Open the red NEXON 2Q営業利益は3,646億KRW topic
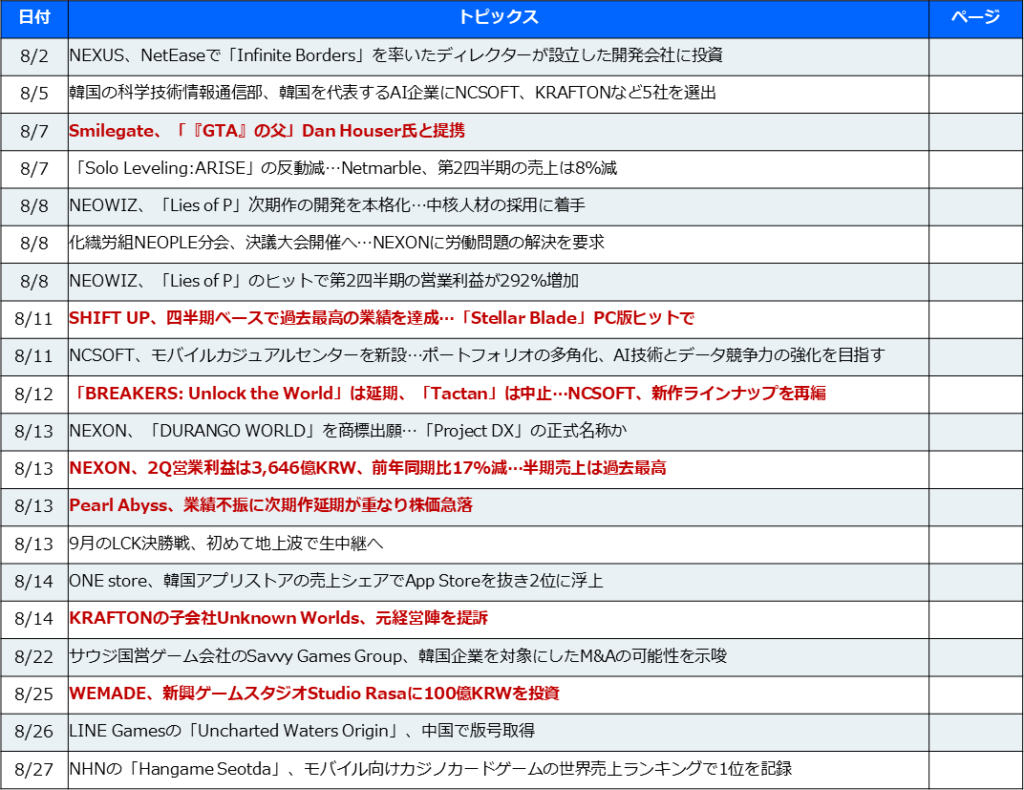This screenshot has width=1024, height=790. point(368,468)
